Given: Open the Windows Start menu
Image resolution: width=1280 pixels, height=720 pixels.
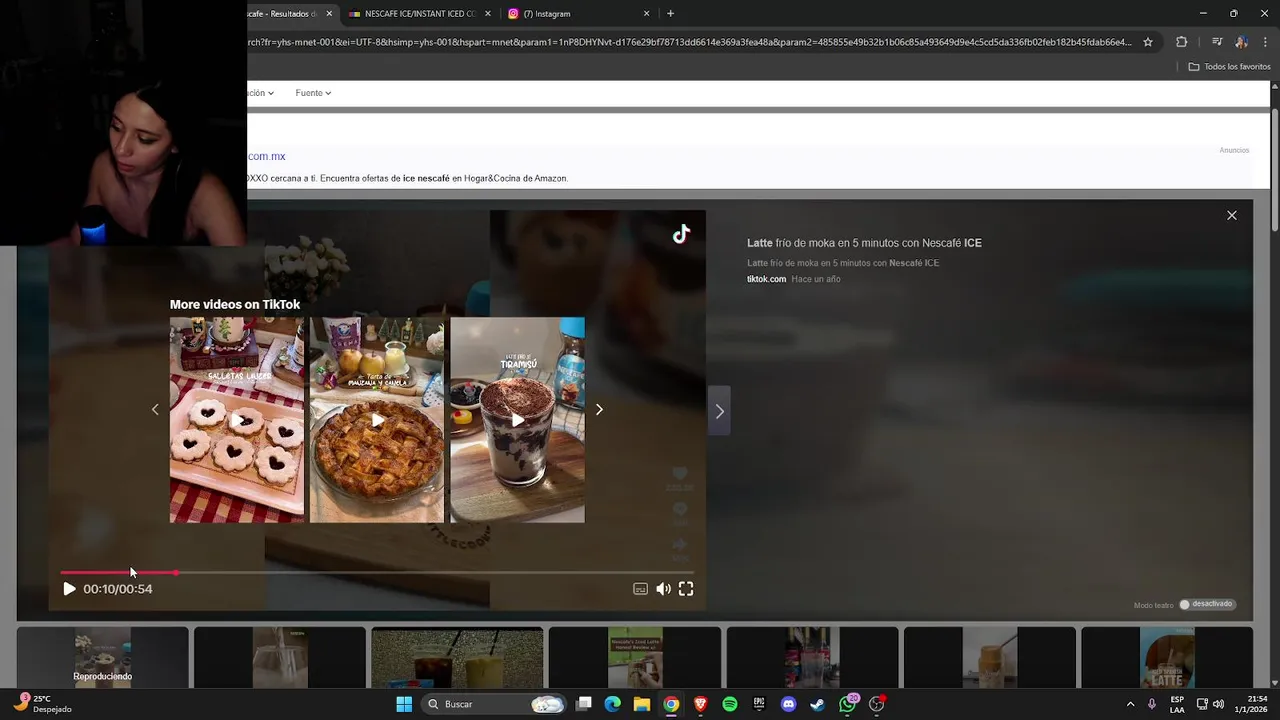Looking at the screenshot, I should 404,704.
